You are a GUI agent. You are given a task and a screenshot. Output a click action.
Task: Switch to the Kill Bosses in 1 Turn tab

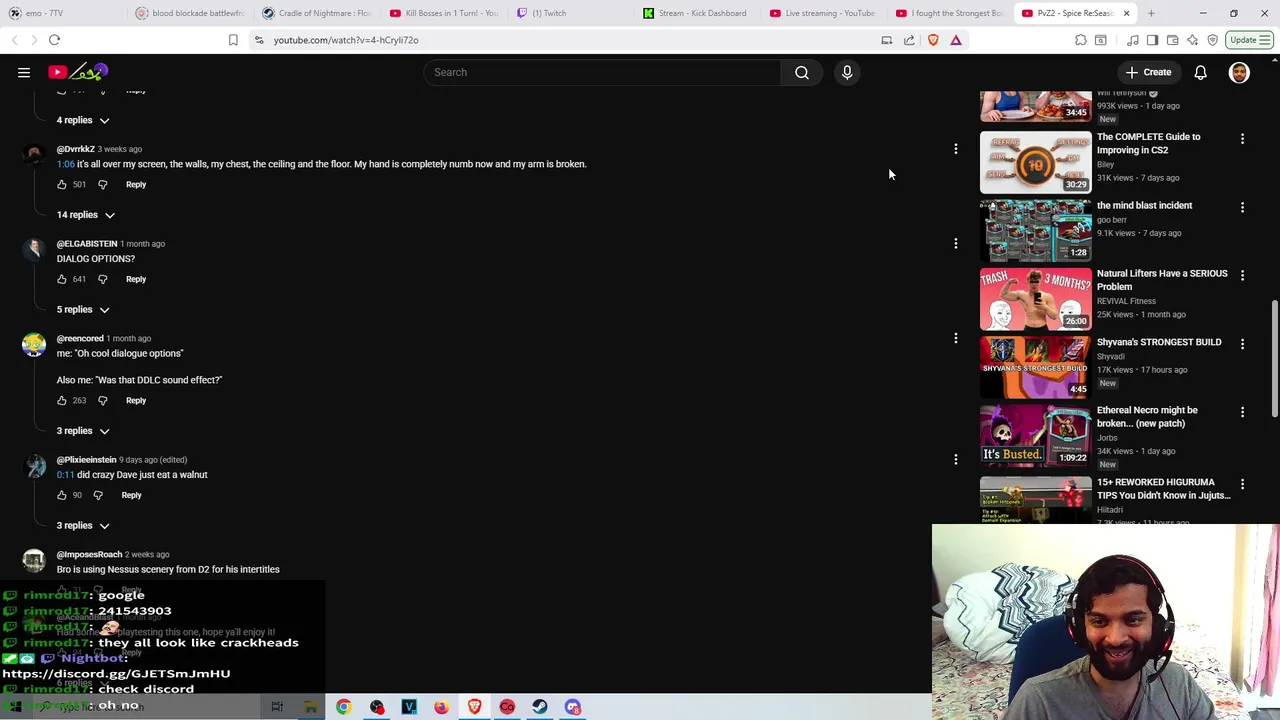(x=444, y=13)
